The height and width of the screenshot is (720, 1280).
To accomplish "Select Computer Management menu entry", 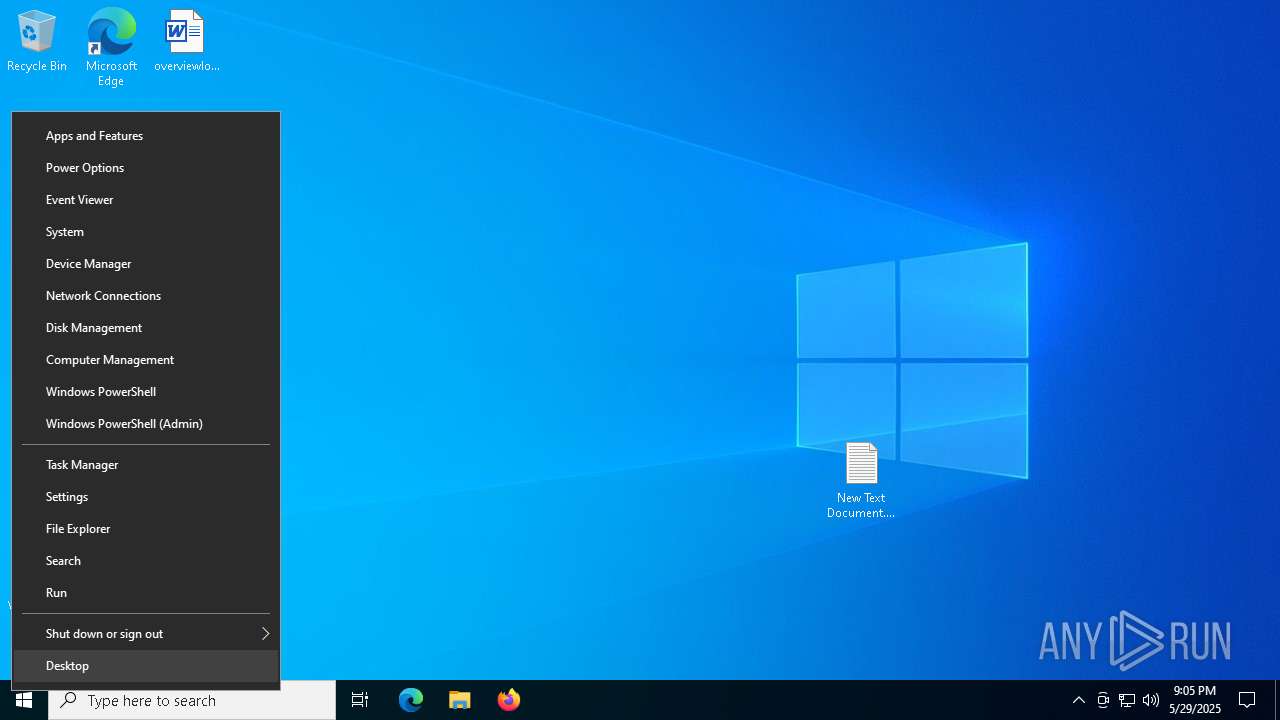I will pyautogui.click(x=146, y=360).
